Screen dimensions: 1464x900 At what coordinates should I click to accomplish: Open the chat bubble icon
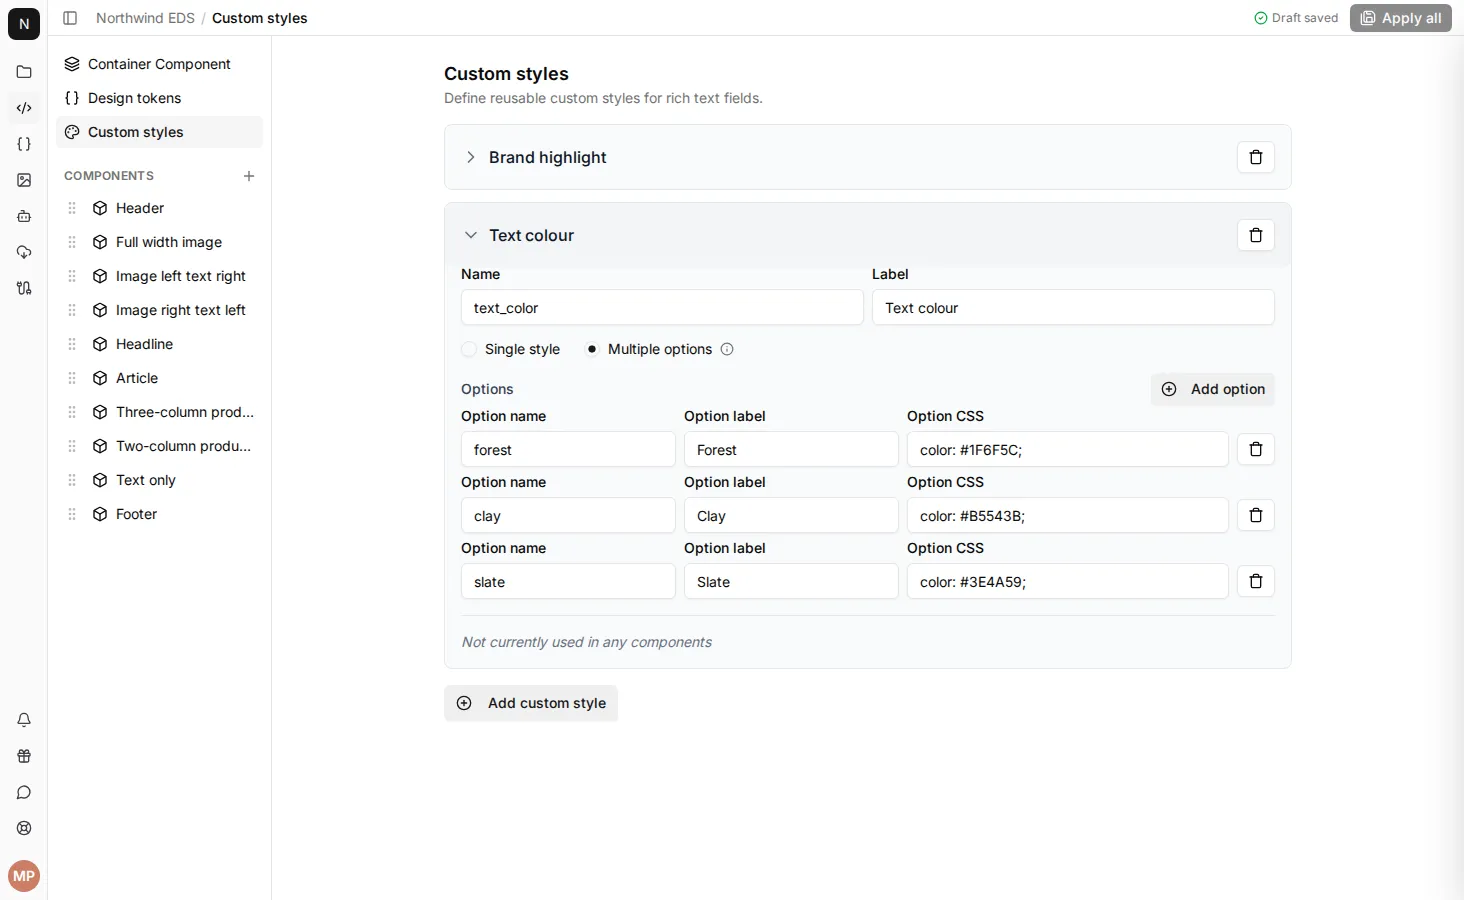coord(24,792)
